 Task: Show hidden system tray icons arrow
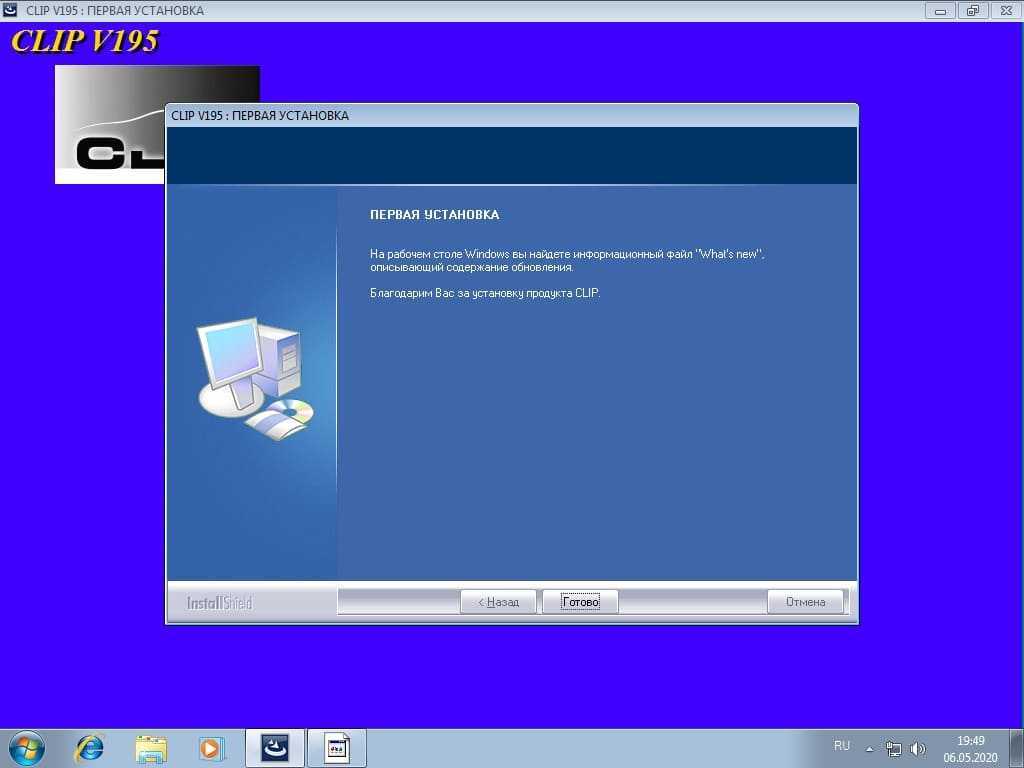870,748
